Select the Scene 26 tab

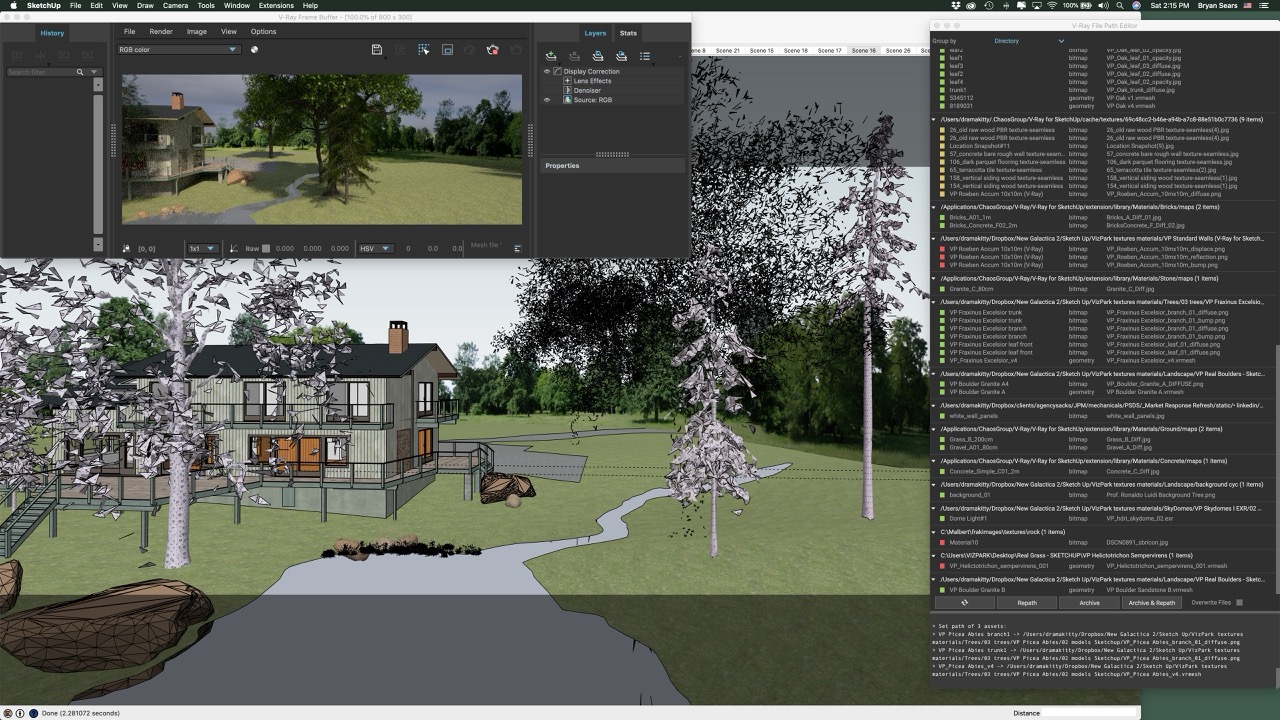899,50
